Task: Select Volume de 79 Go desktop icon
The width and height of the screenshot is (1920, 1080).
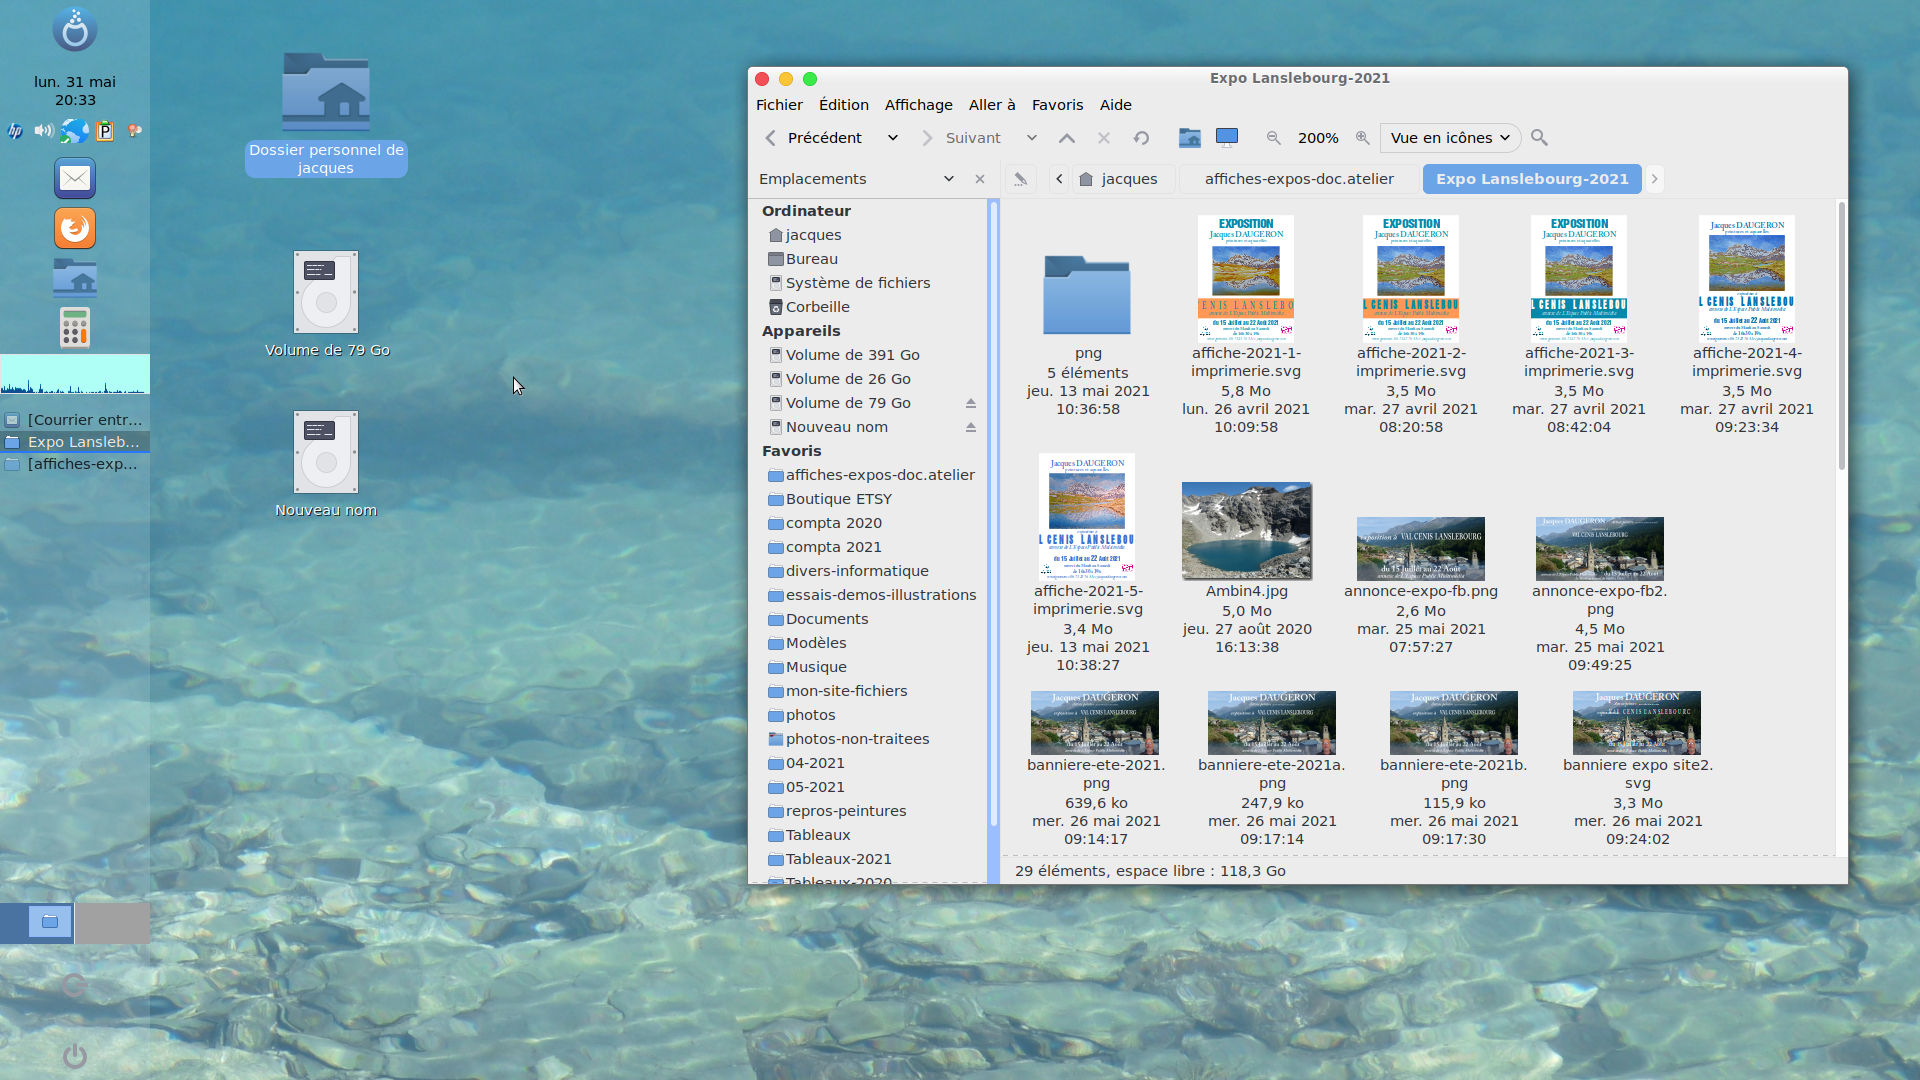Action: pyautogui.click(x=326, y=305)
